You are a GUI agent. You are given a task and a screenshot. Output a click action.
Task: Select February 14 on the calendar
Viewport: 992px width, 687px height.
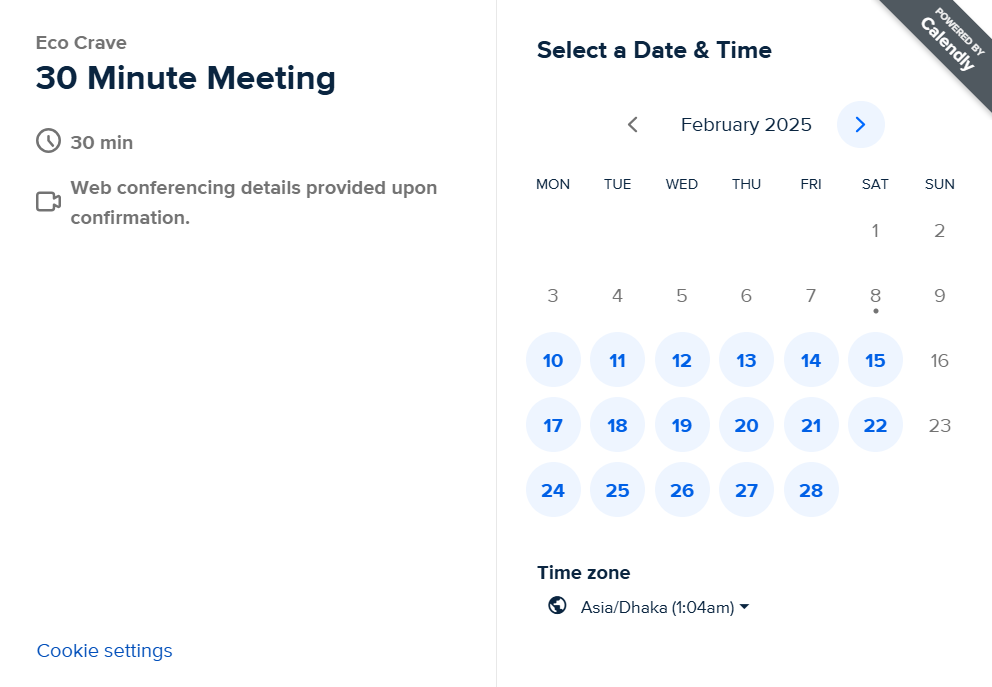[x=811, y=360]
